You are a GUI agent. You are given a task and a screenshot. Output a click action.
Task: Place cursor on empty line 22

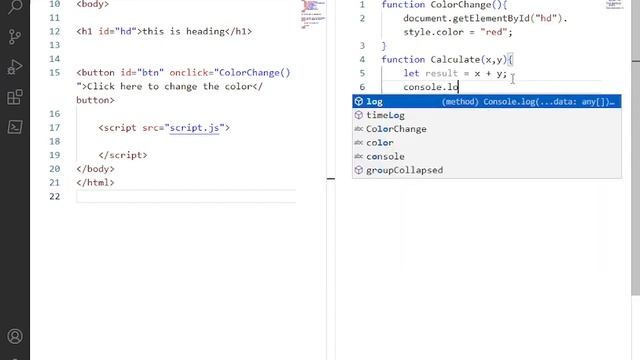[186, 196]
